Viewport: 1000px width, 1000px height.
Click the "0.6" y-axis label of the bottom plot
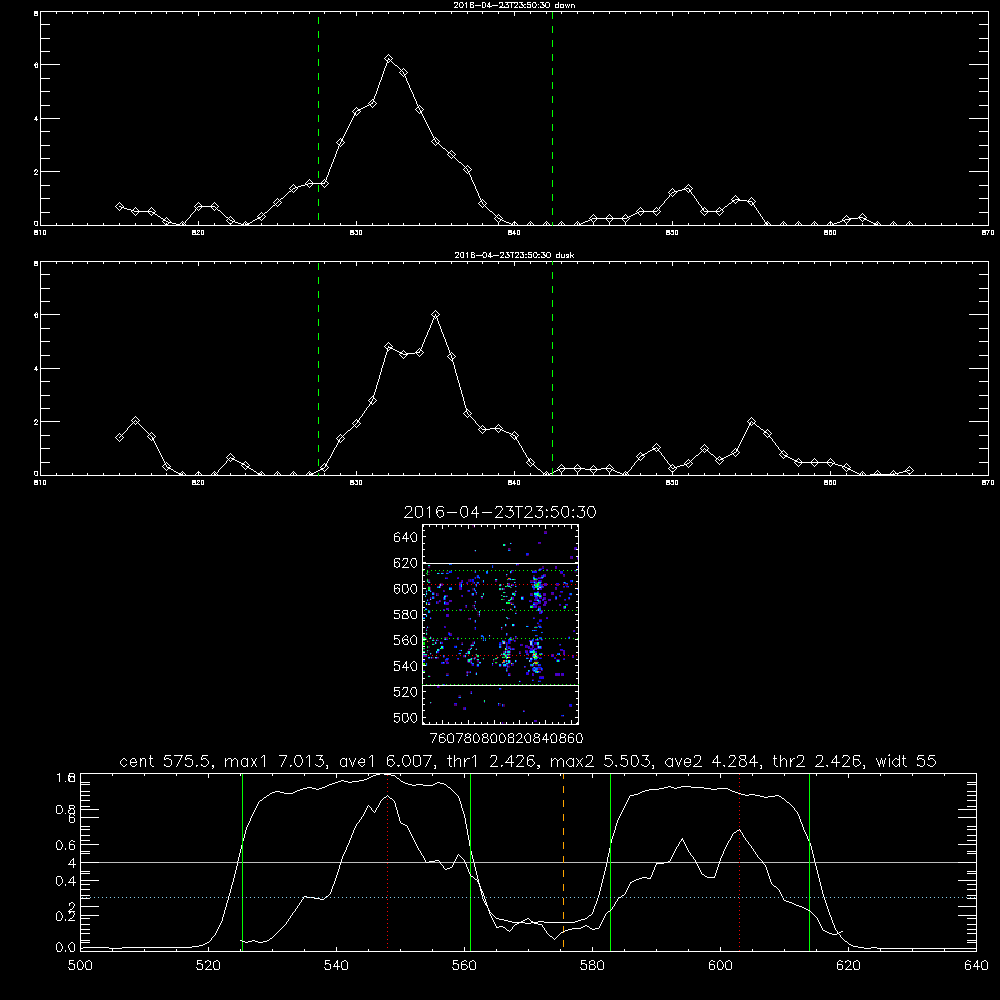pyautogui.click(x=66, y=845)
